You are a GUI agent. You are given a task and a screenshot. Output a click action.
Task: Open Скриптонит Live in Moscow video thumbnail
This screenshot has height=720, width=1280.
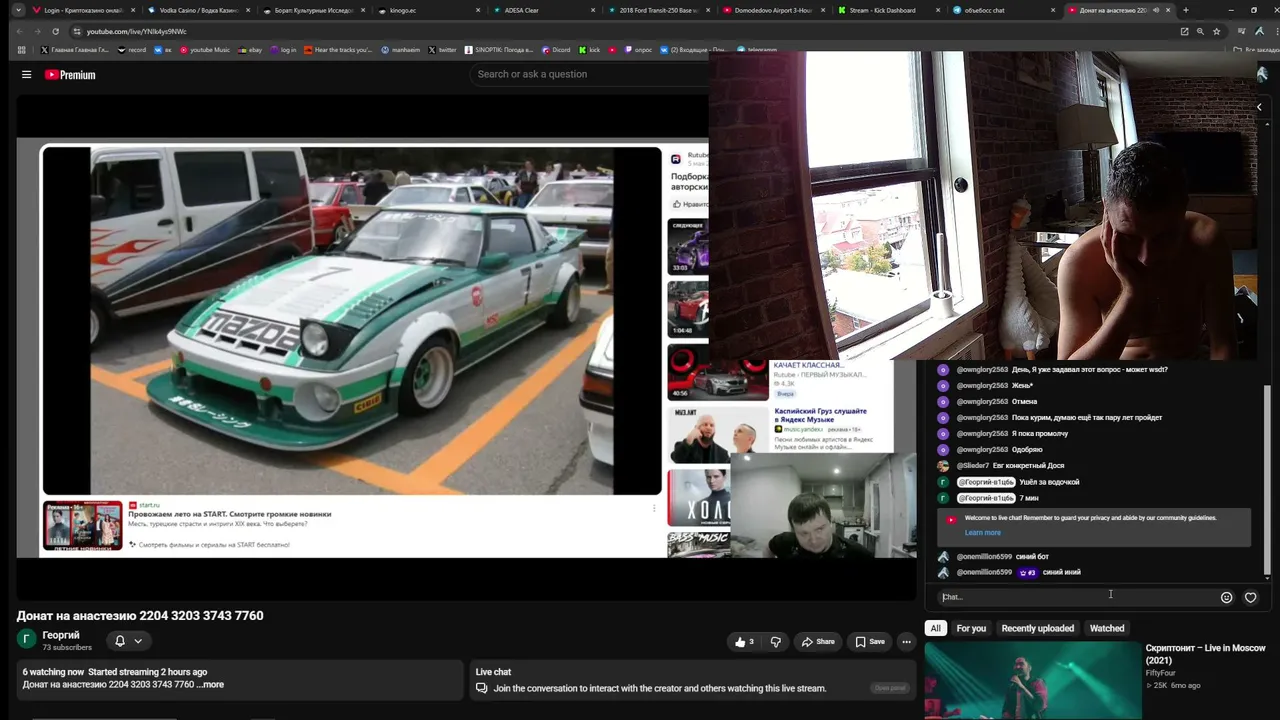coord(1032,681)
